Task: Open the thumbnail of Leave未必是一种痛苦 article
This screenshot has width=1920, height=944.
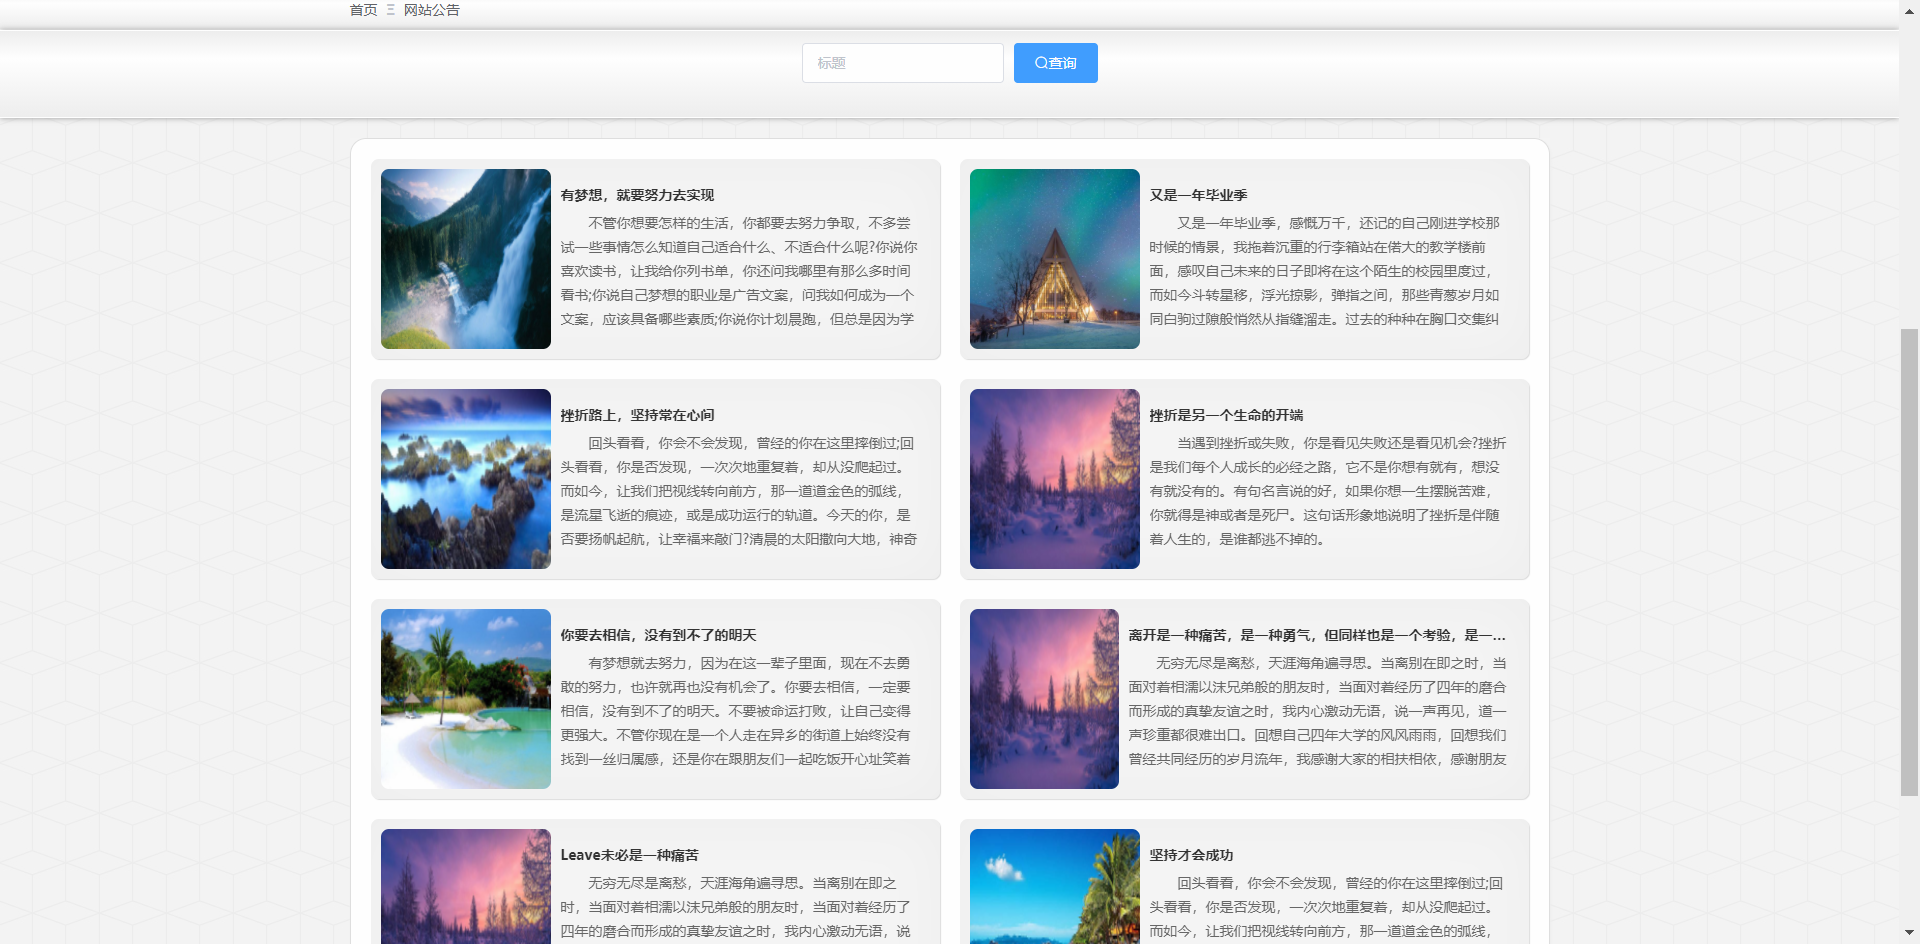Action: point(466,886)
